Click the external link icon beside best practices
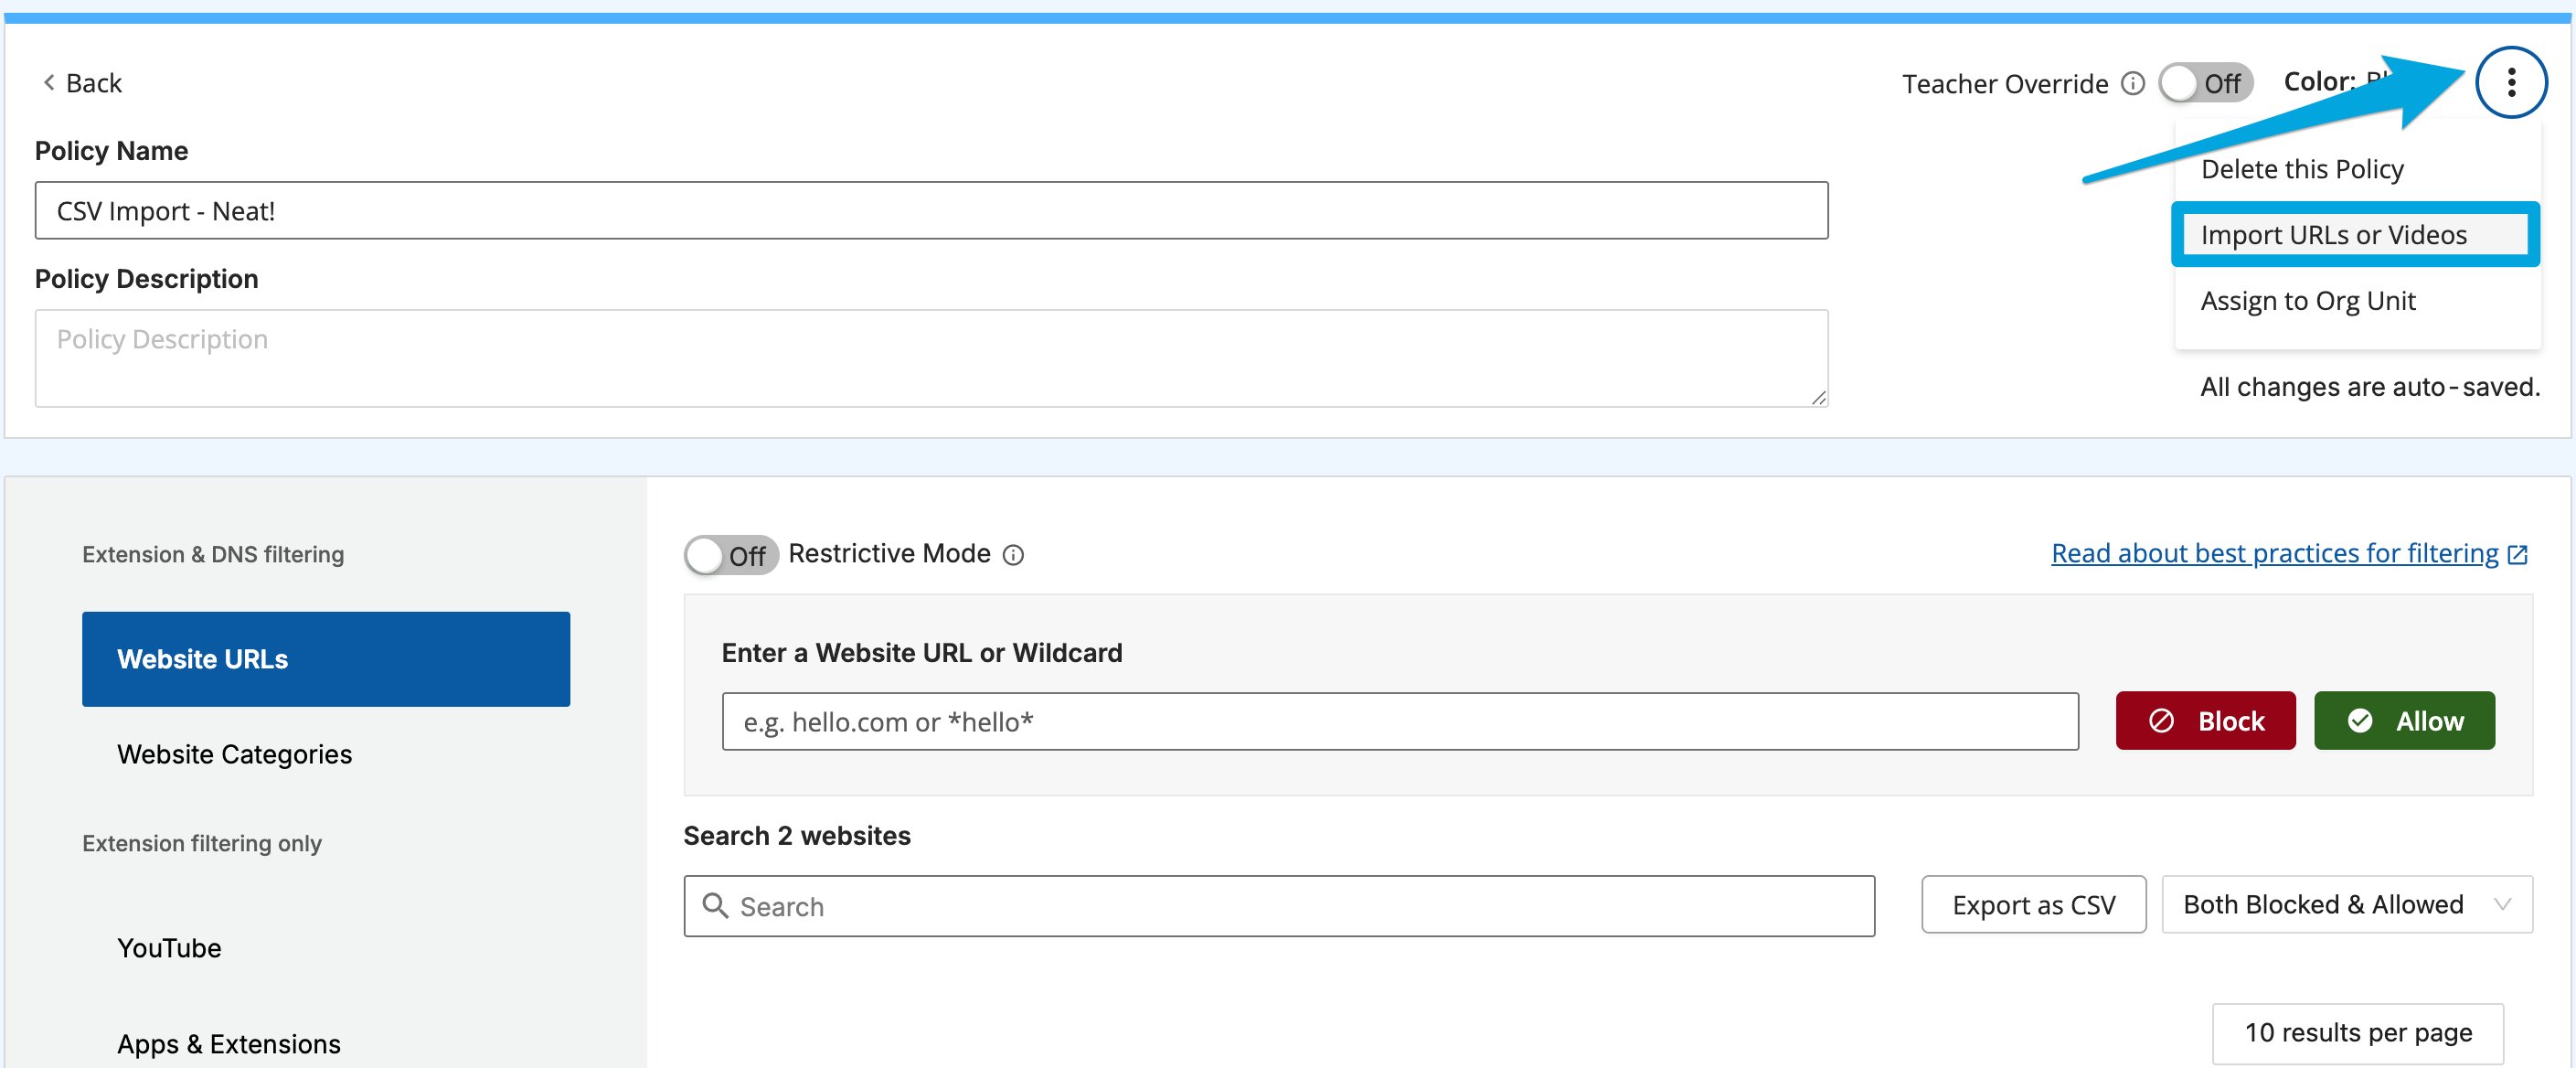The image size is (2576, 1068). [2518, 554]
